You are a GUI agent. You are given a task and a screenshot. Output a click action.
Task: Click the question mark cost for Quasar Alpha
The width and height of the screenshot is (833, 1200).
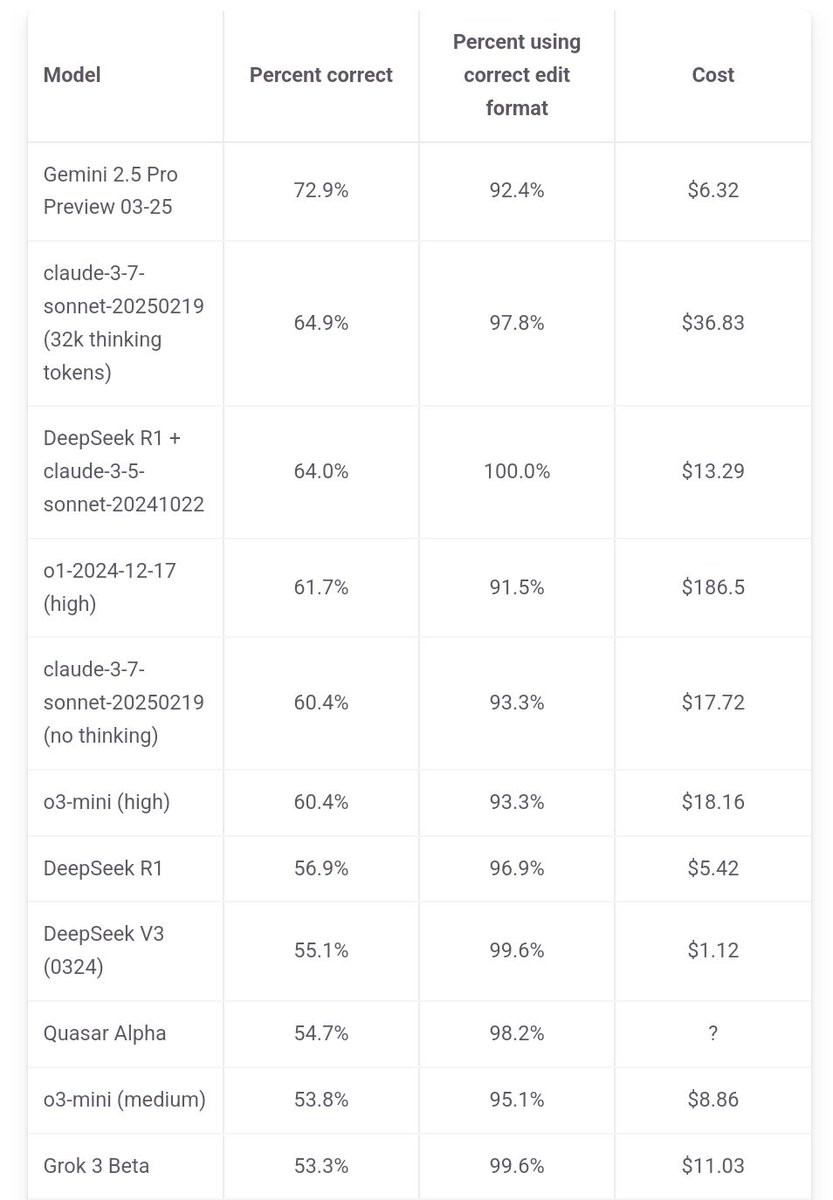(712, 1033)
